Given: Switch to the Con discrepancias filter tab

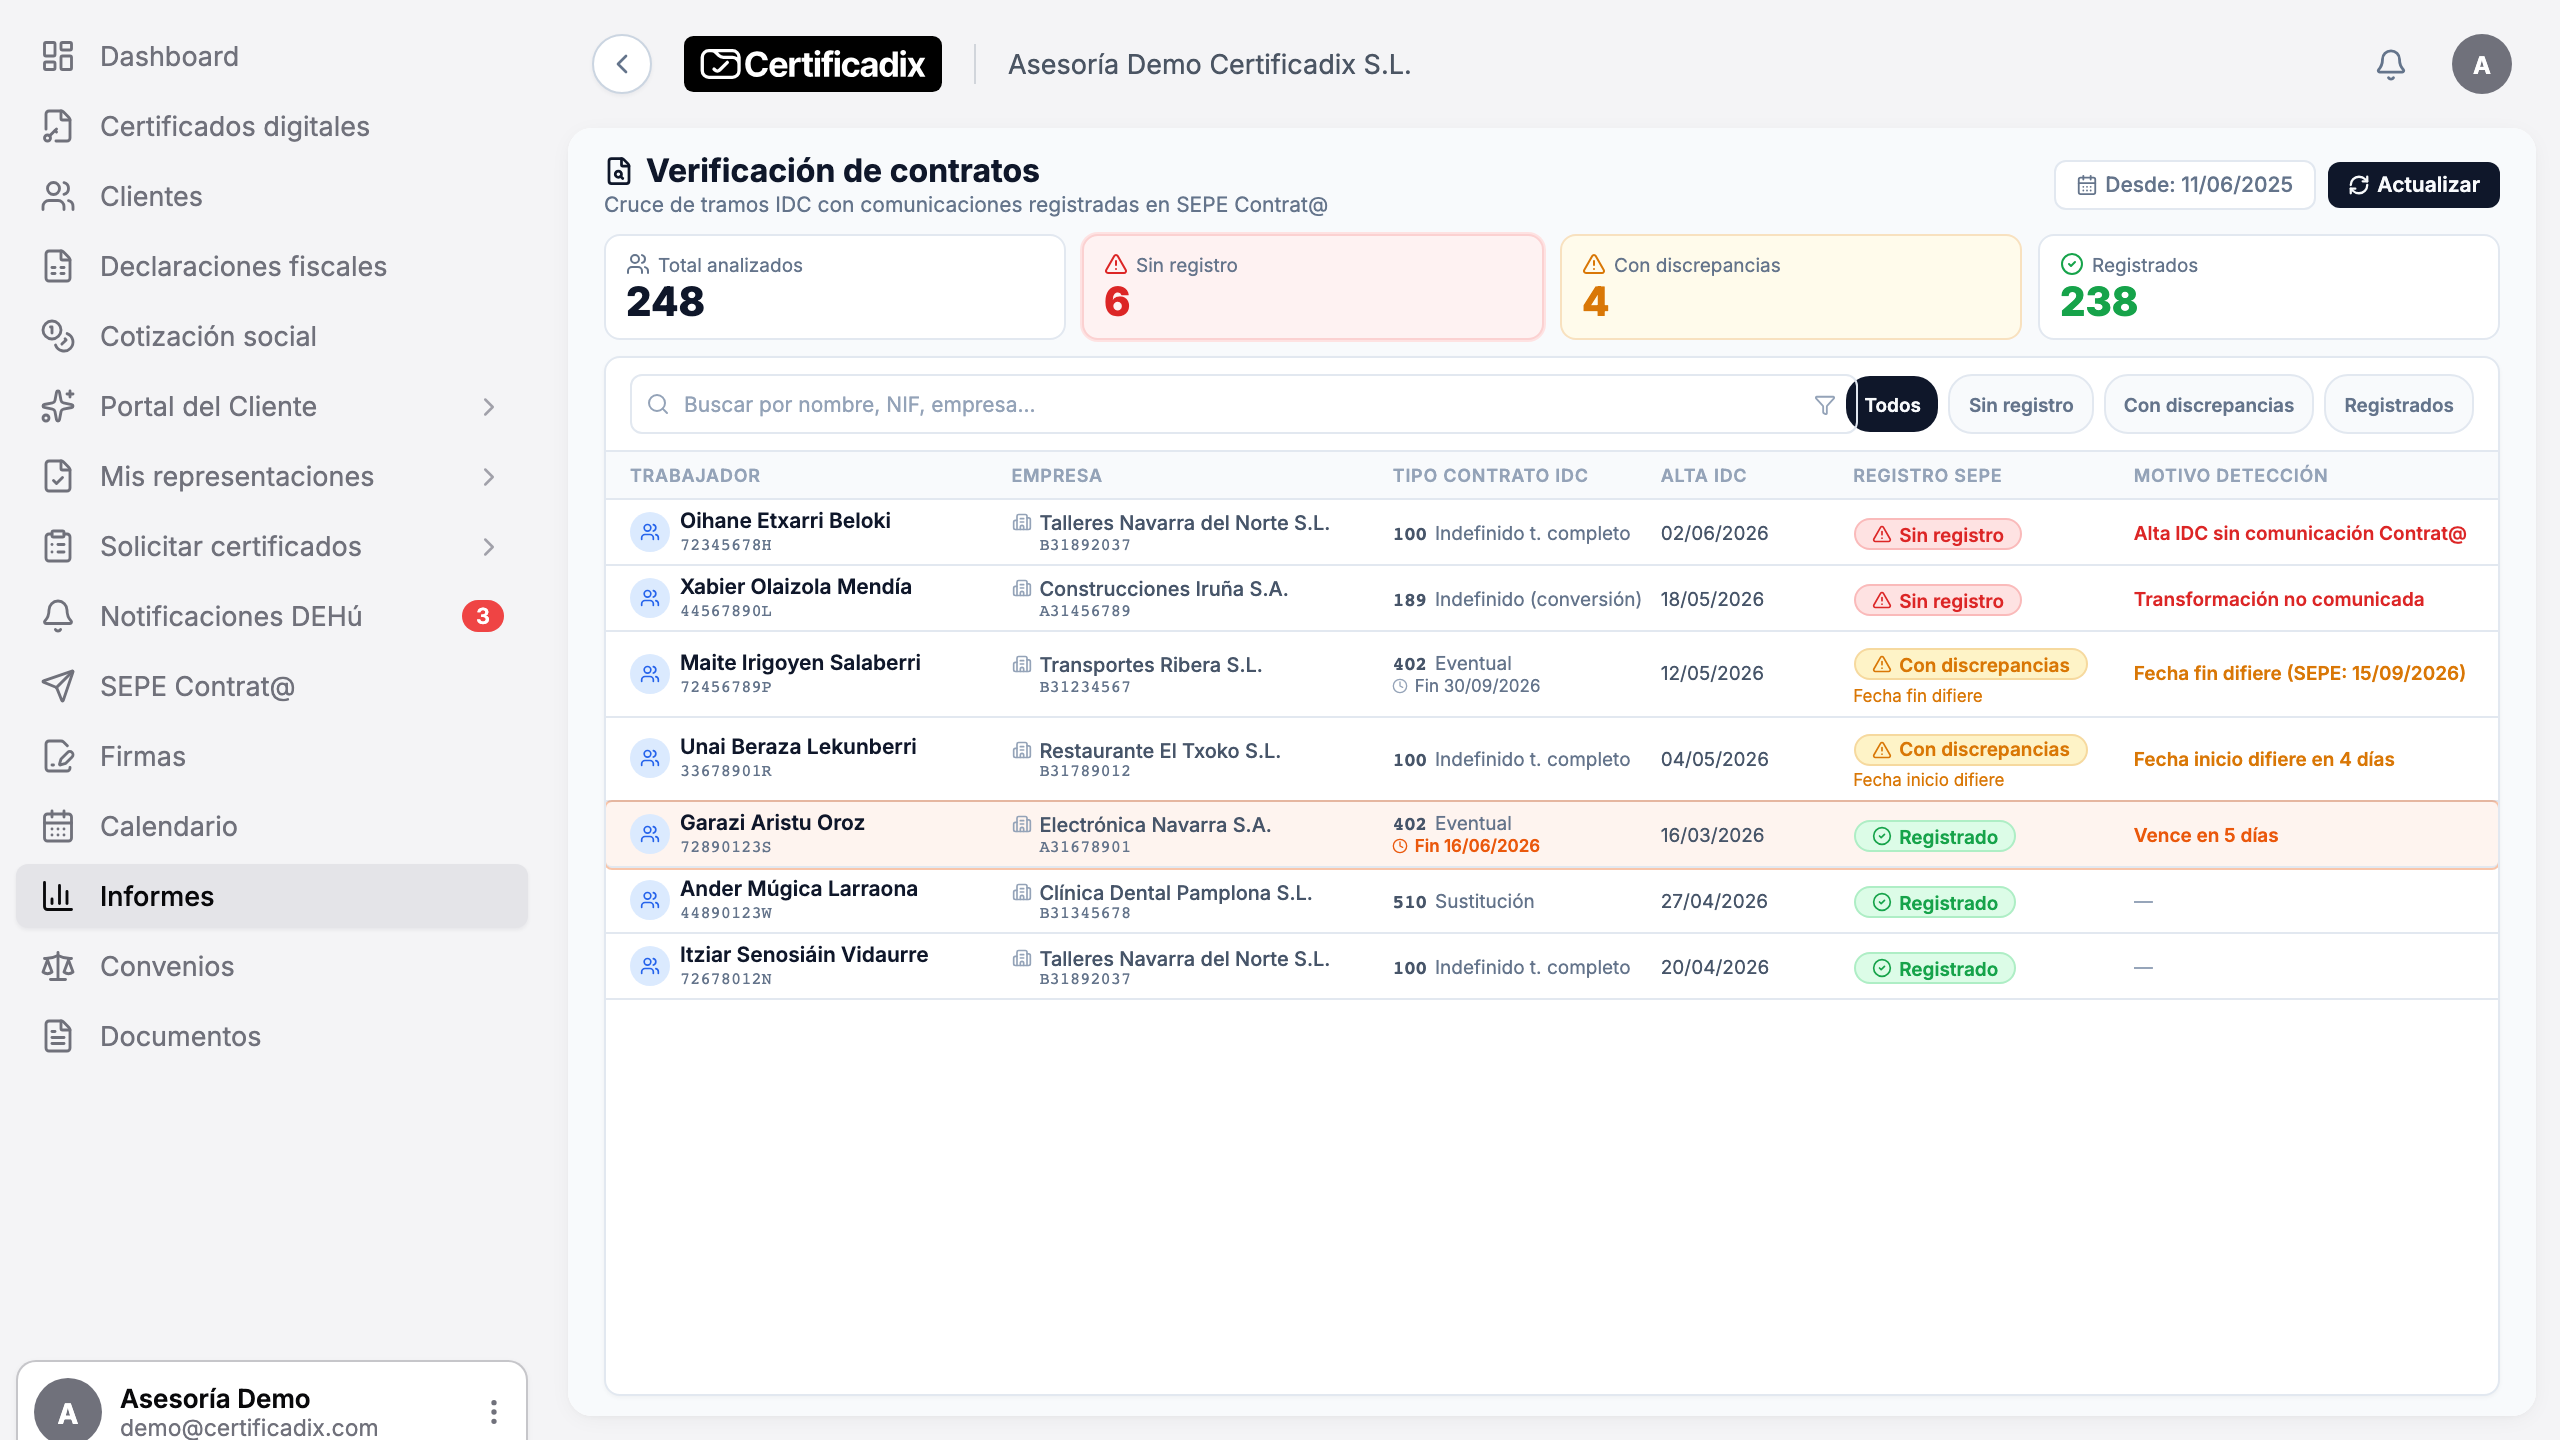Looking at the screenshot, I should coord(2208,405).
